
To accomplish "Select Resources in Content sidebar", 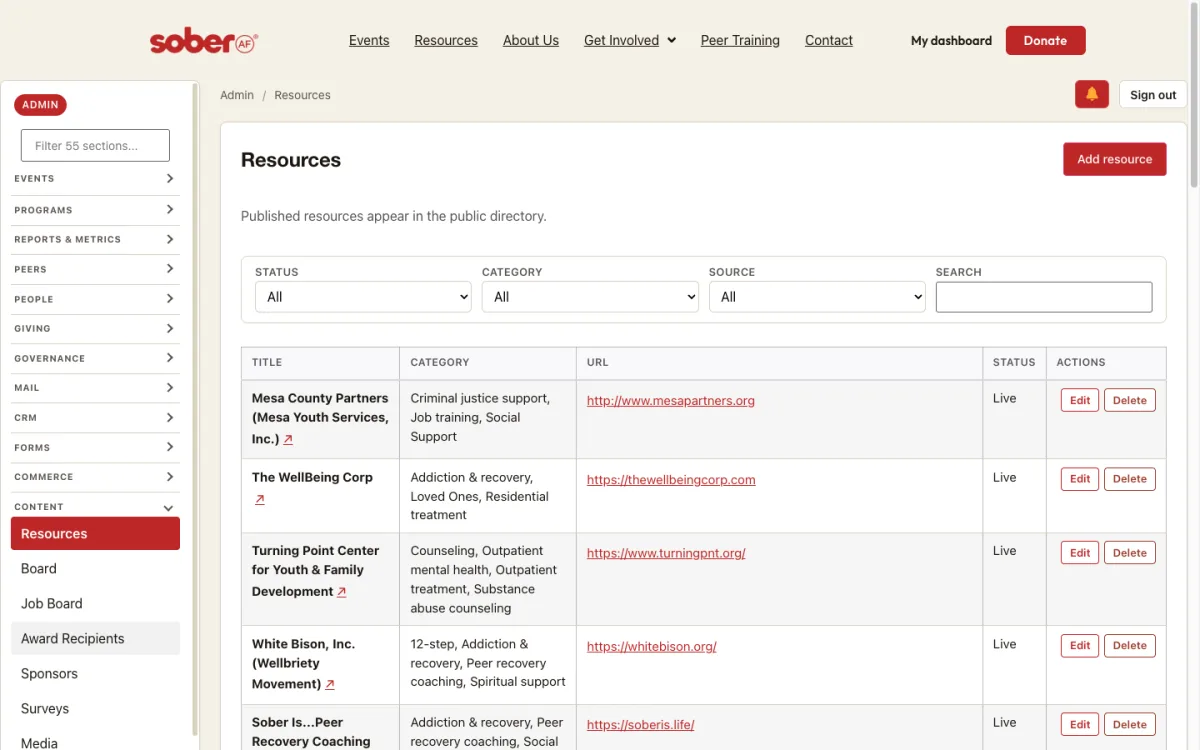I will pyautogui.click(x=95, y=534).
